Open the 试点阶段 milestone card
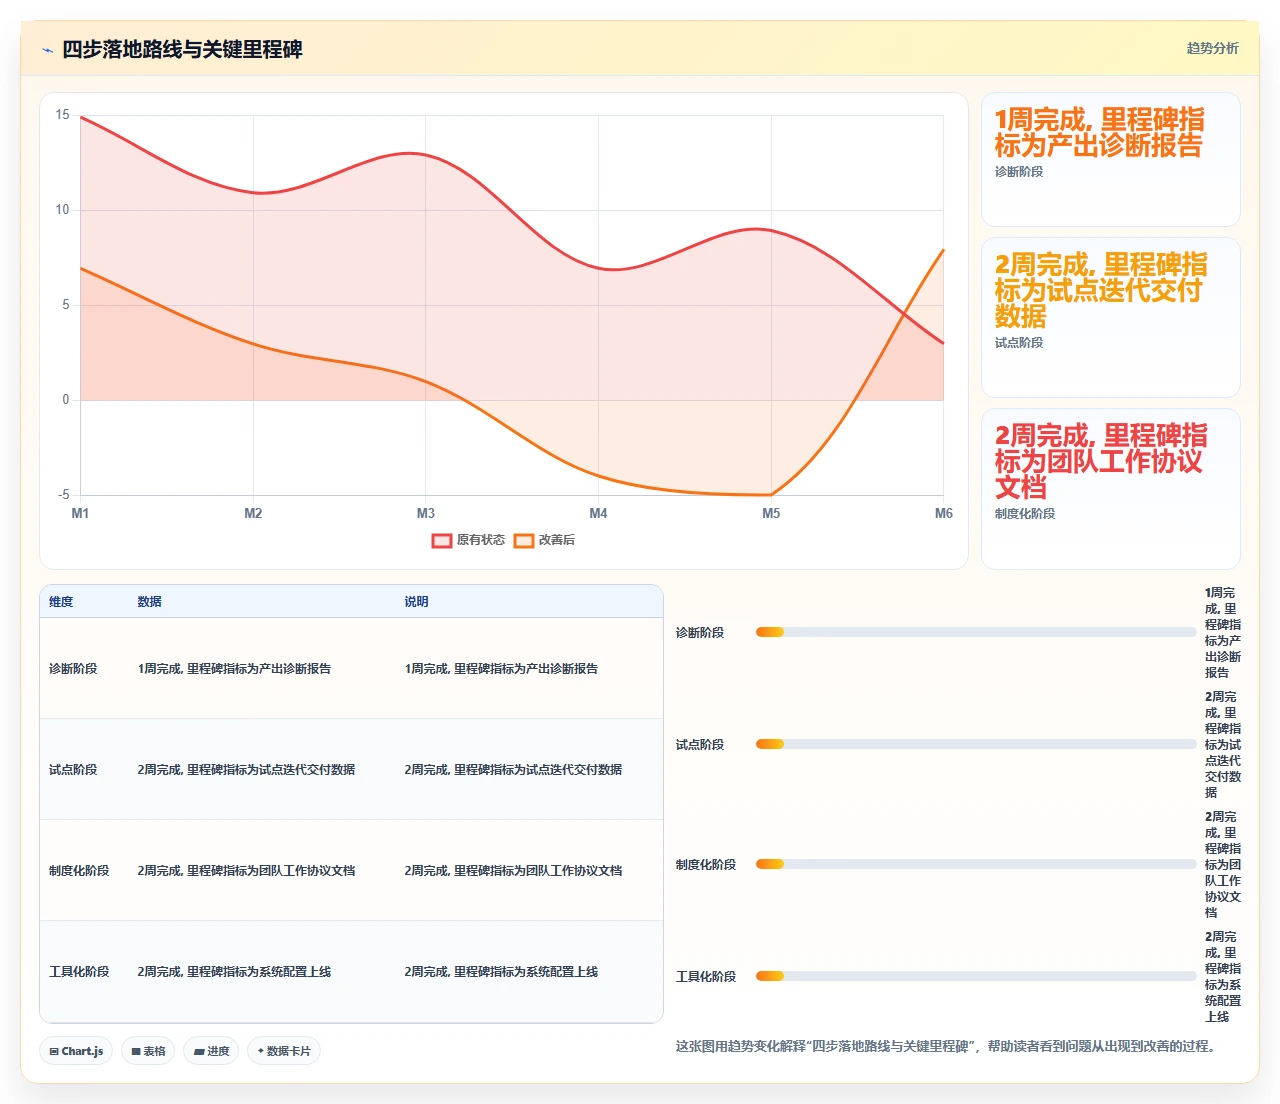 [x=1111, y=317]
